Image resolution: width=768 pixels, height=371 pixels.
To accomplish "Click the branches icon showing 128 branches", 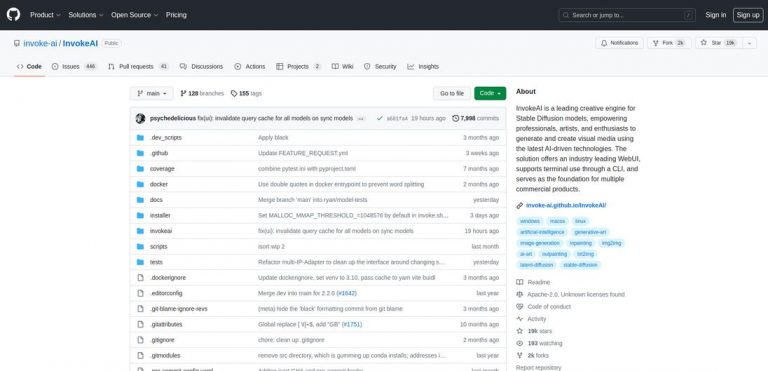I will (x=183, y=93).
